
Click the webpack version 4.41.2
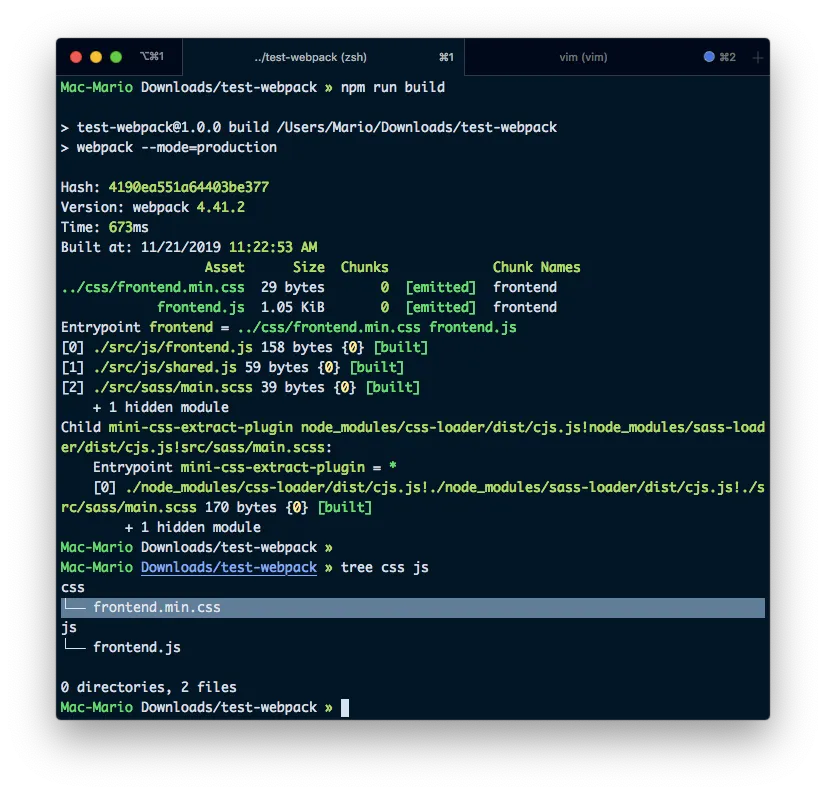pos(220,208)
